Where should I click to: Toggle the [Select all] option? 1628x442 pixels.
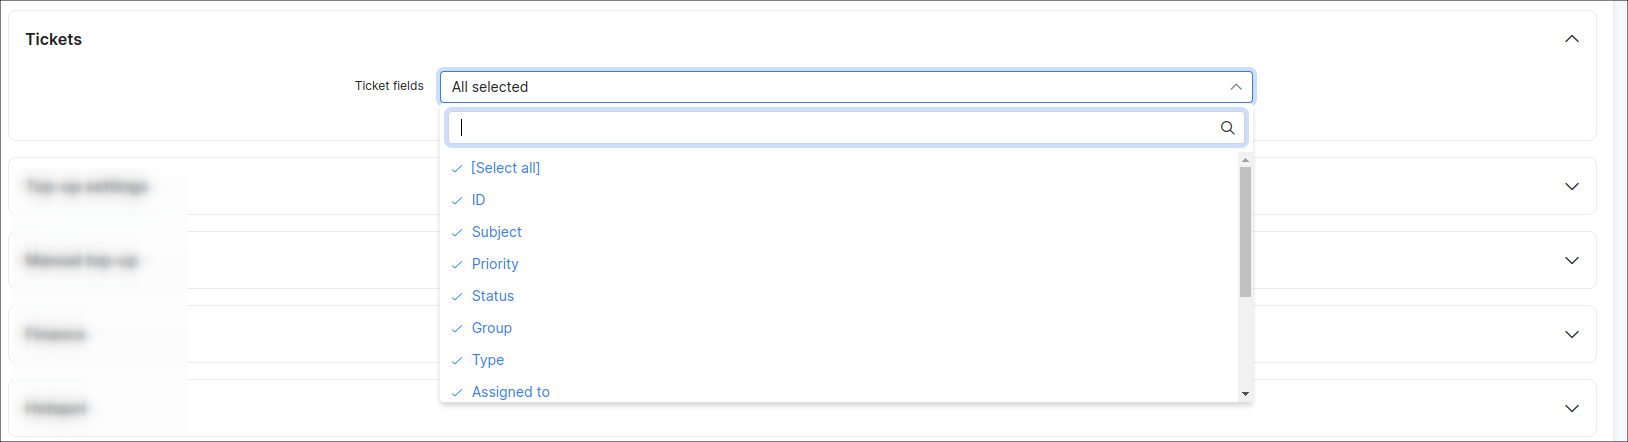[x=505, y=168]
